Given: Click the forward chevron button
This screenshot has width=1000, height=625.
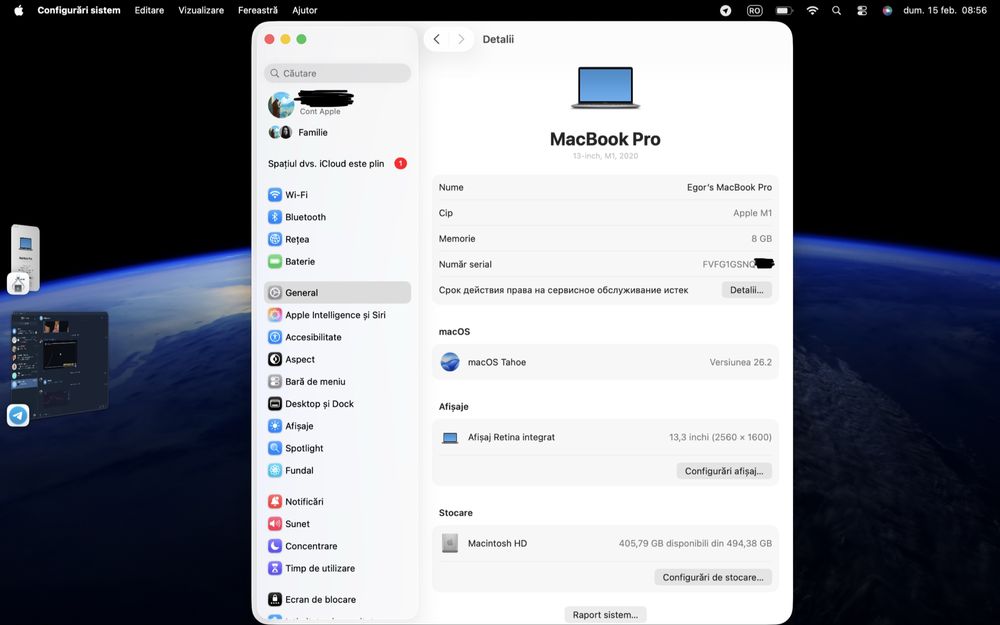Looking at the screenshot, I should tap(460, 39).
